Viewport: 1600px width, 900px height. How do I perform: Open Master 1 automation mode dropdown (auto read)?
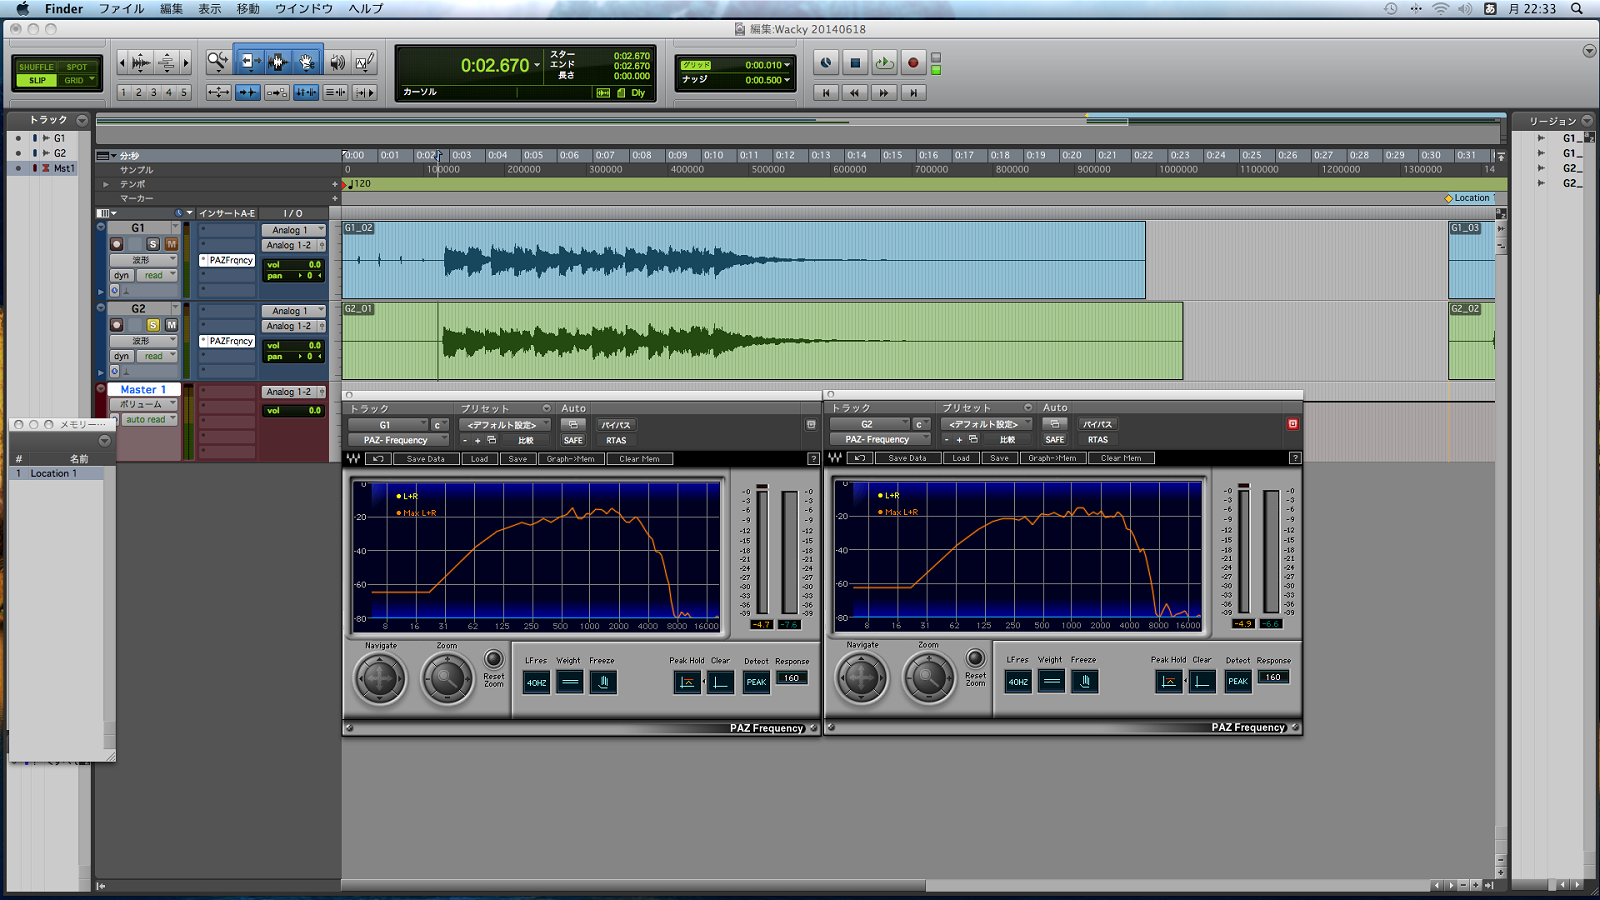click(x=150, y=420)
